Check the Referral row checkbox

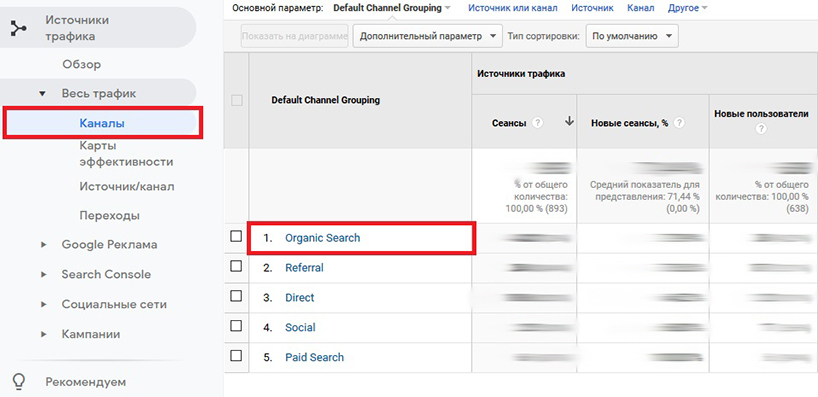pos(236,266)
